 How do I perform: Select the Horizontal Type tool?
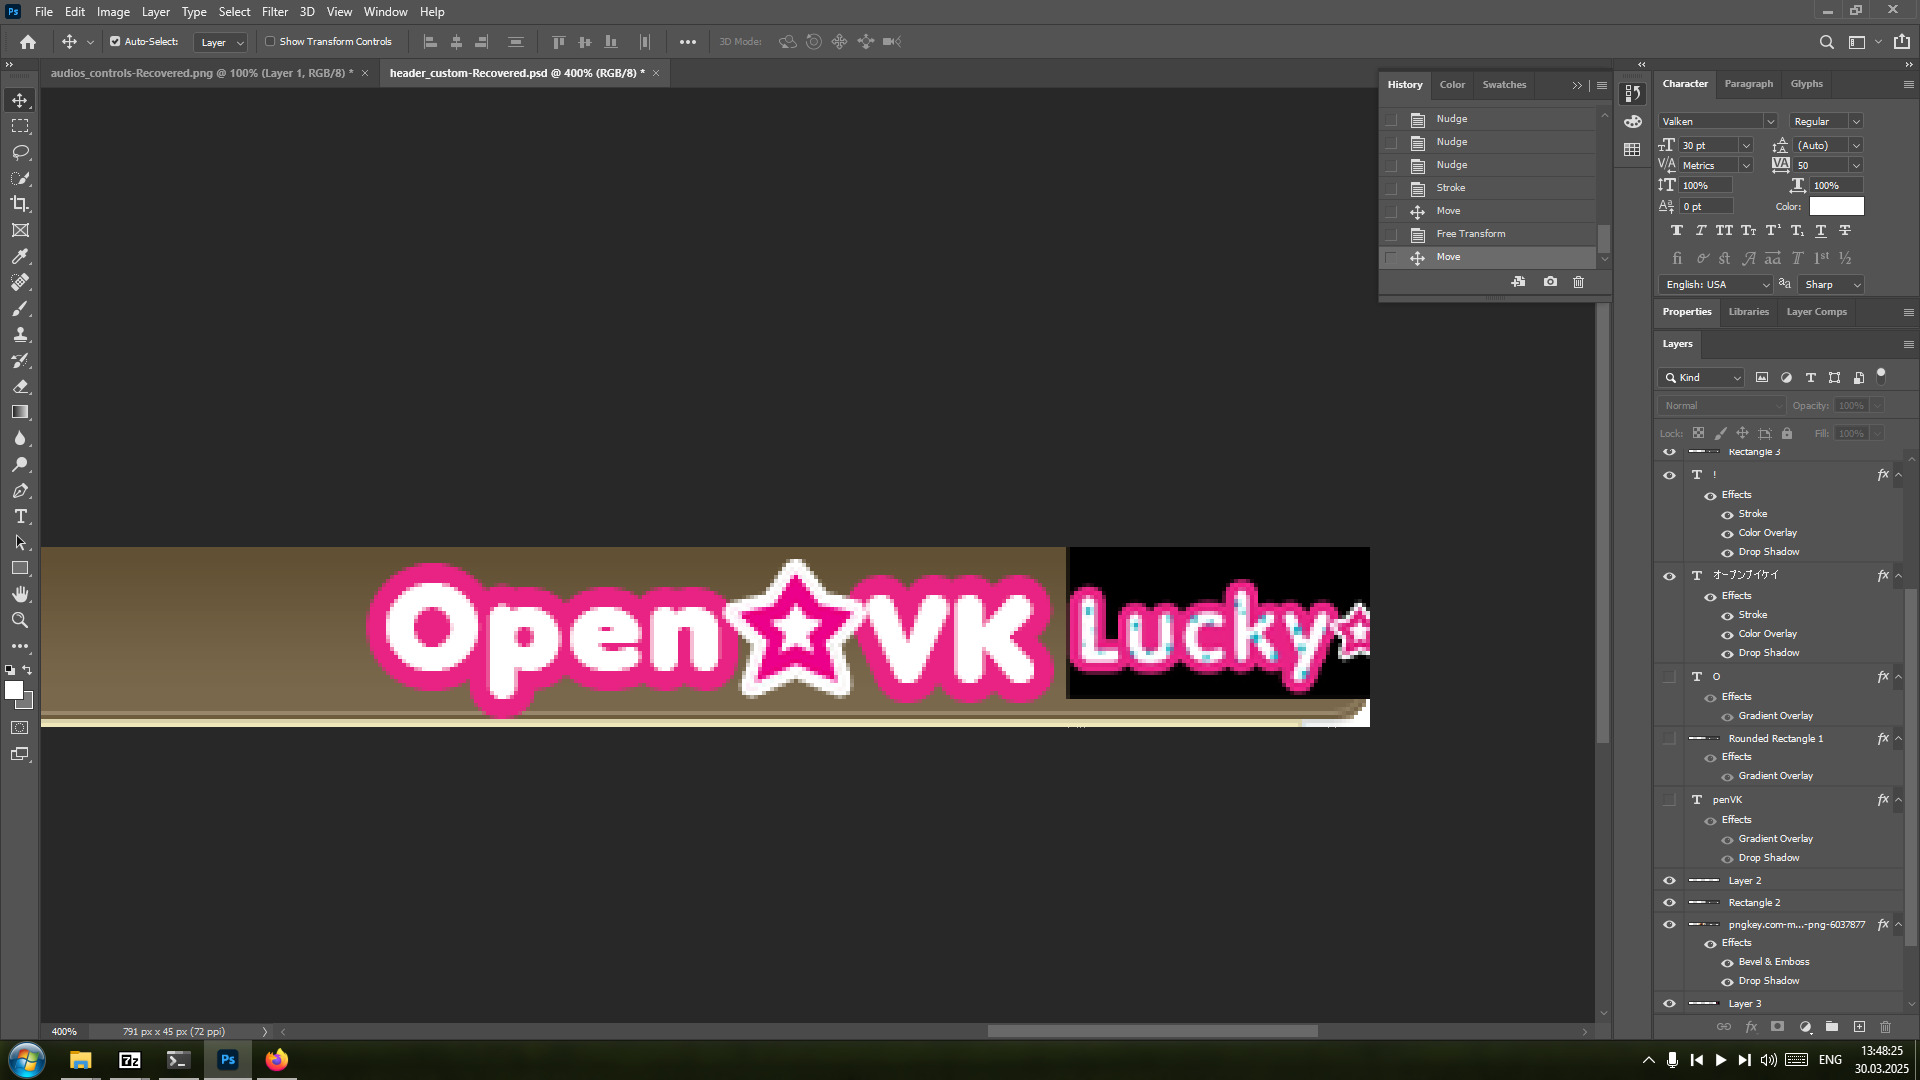coord(20,516)
